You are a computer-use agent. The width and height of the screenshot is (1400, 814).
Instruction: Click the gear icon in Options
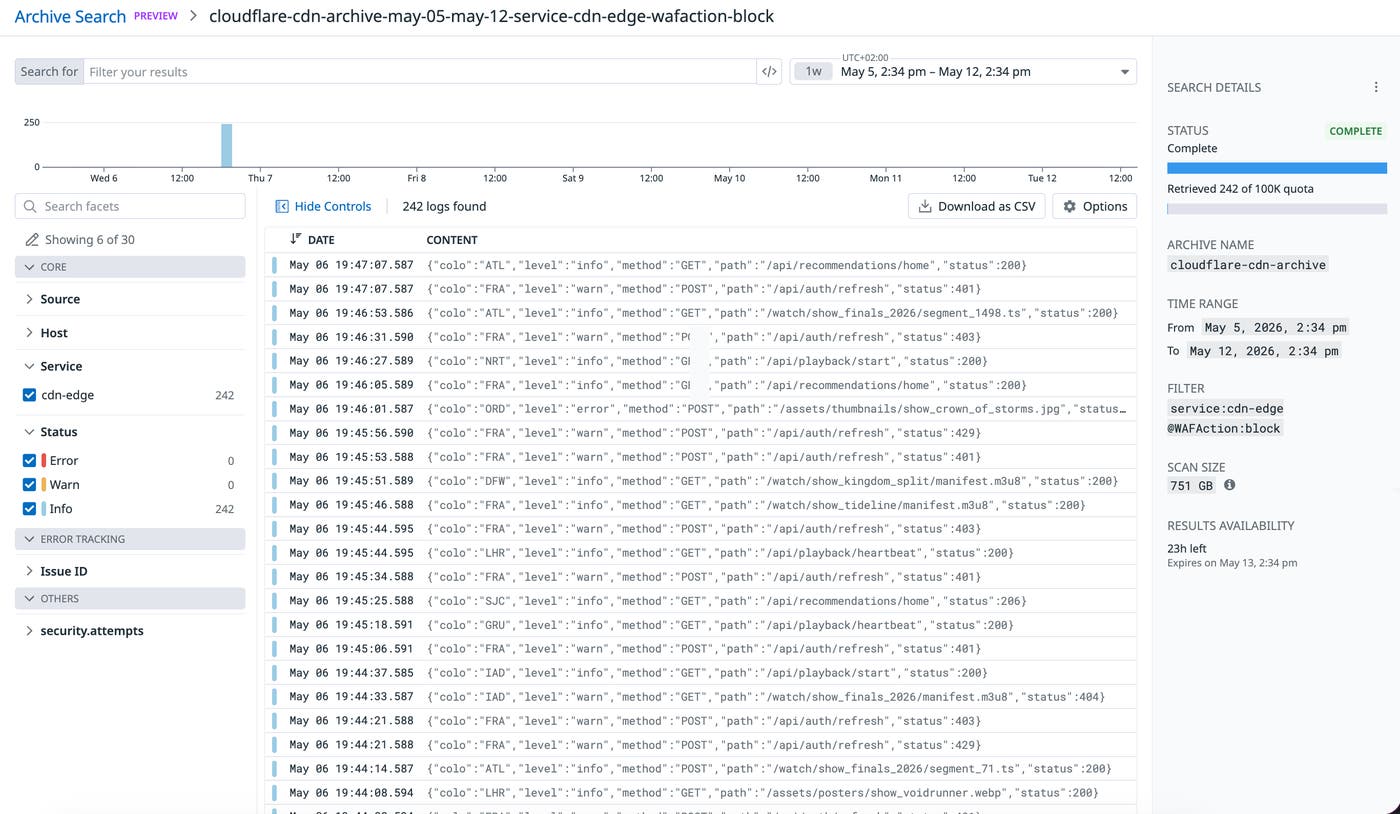pos(1069,206)
